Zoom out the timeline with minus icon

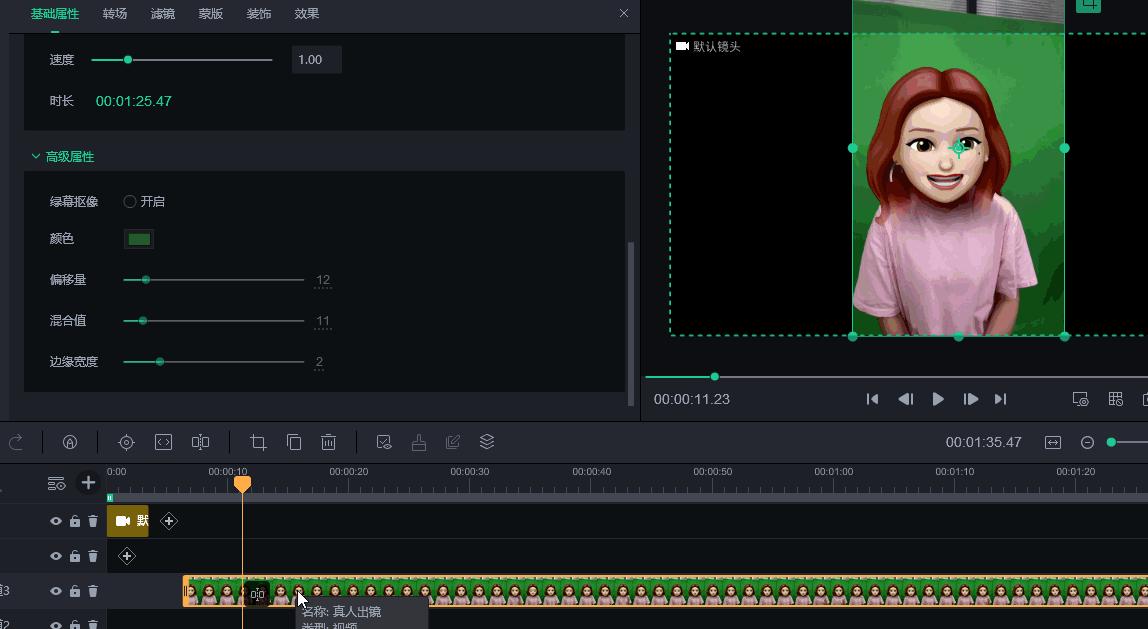tap(1087, 442)
